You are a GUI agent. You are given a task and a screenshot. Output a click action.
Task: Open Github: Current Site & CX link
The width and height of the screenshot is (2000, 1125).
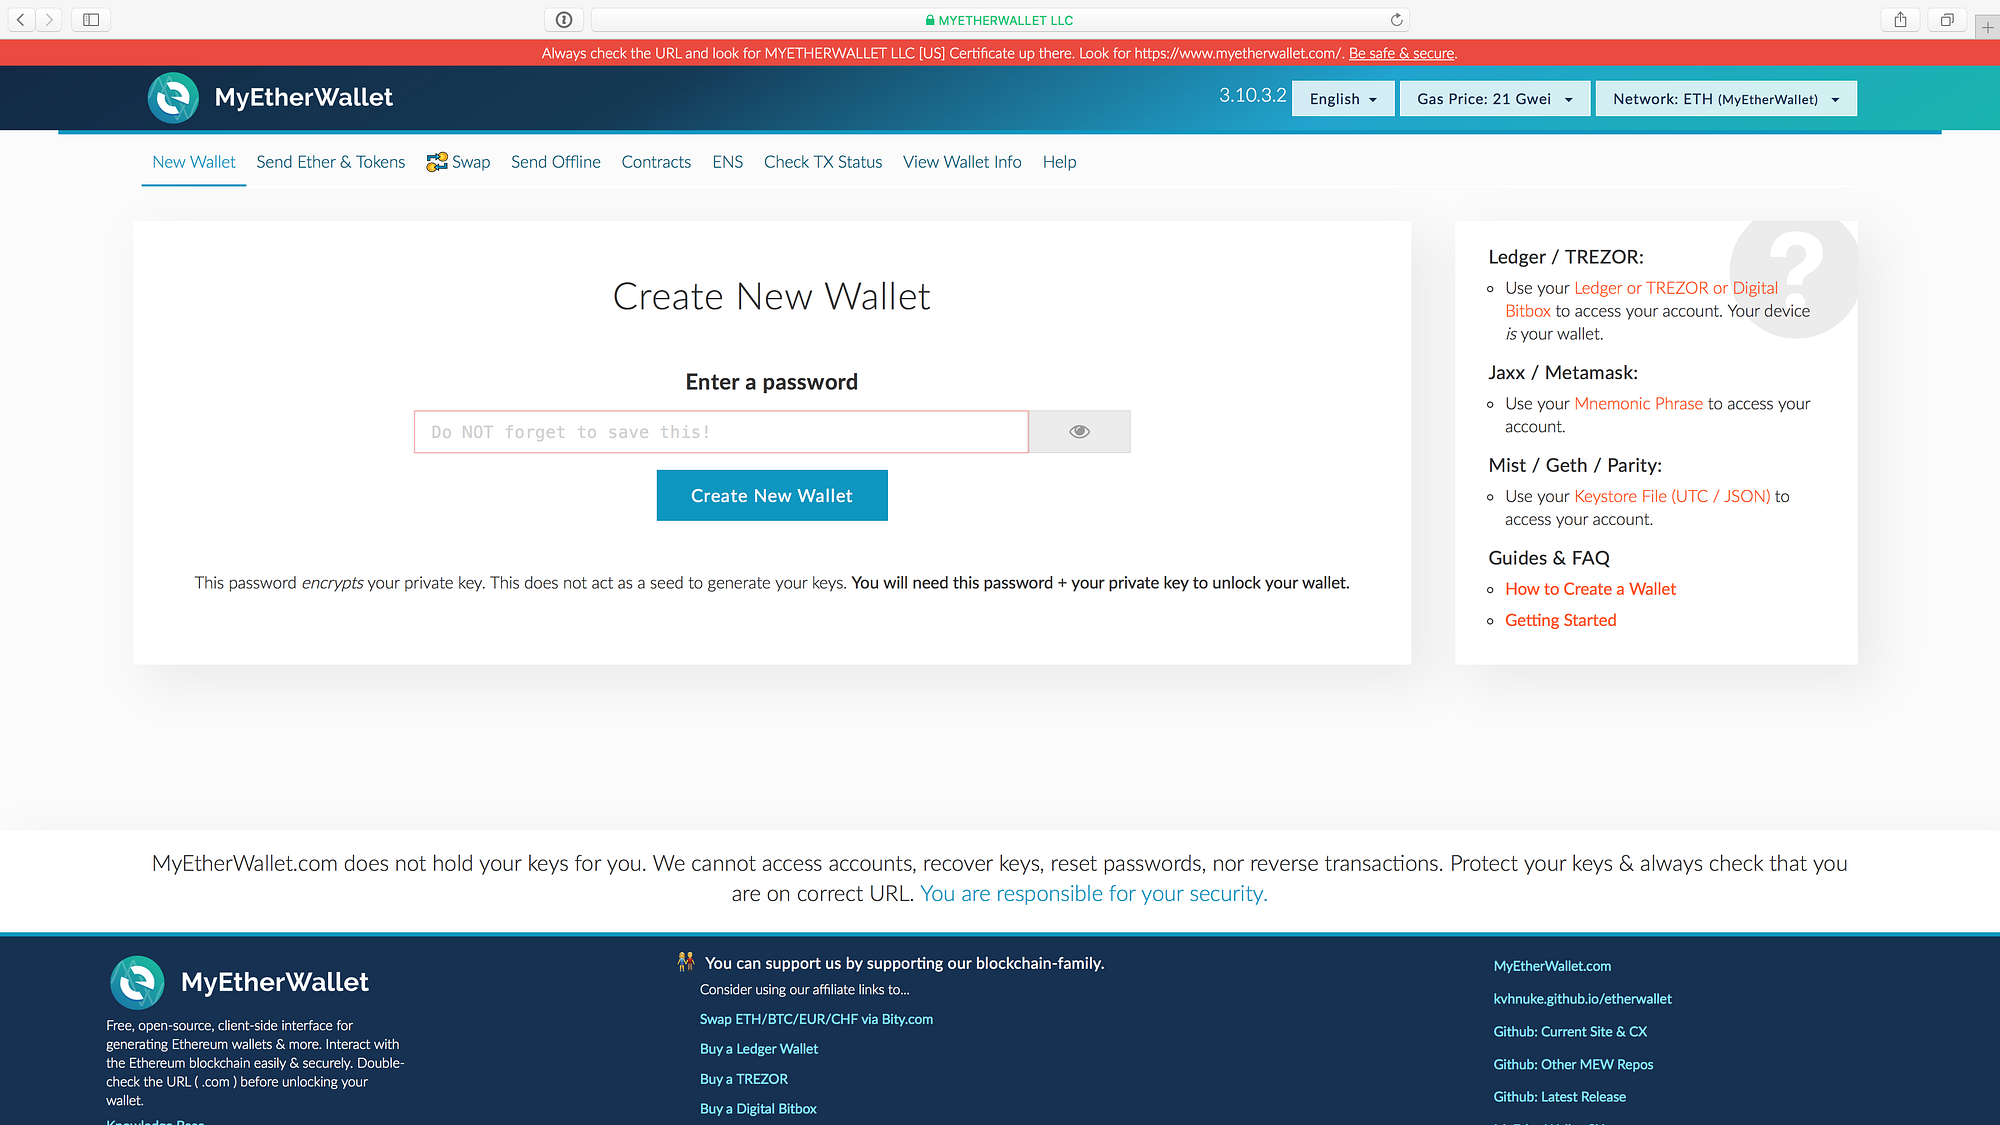coord(1570,1033)
